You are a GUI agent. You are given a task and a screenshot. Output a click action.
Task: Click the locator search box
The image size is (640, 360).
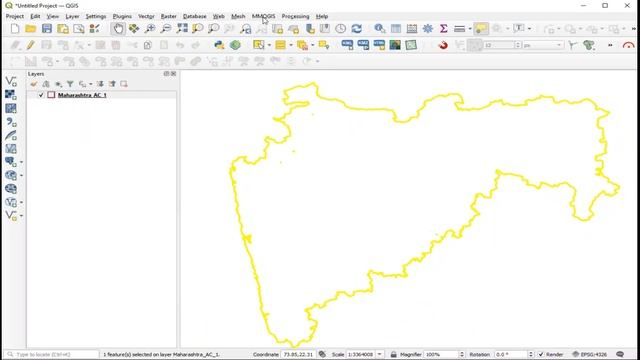pyautogui.click(x=52, y=354)
